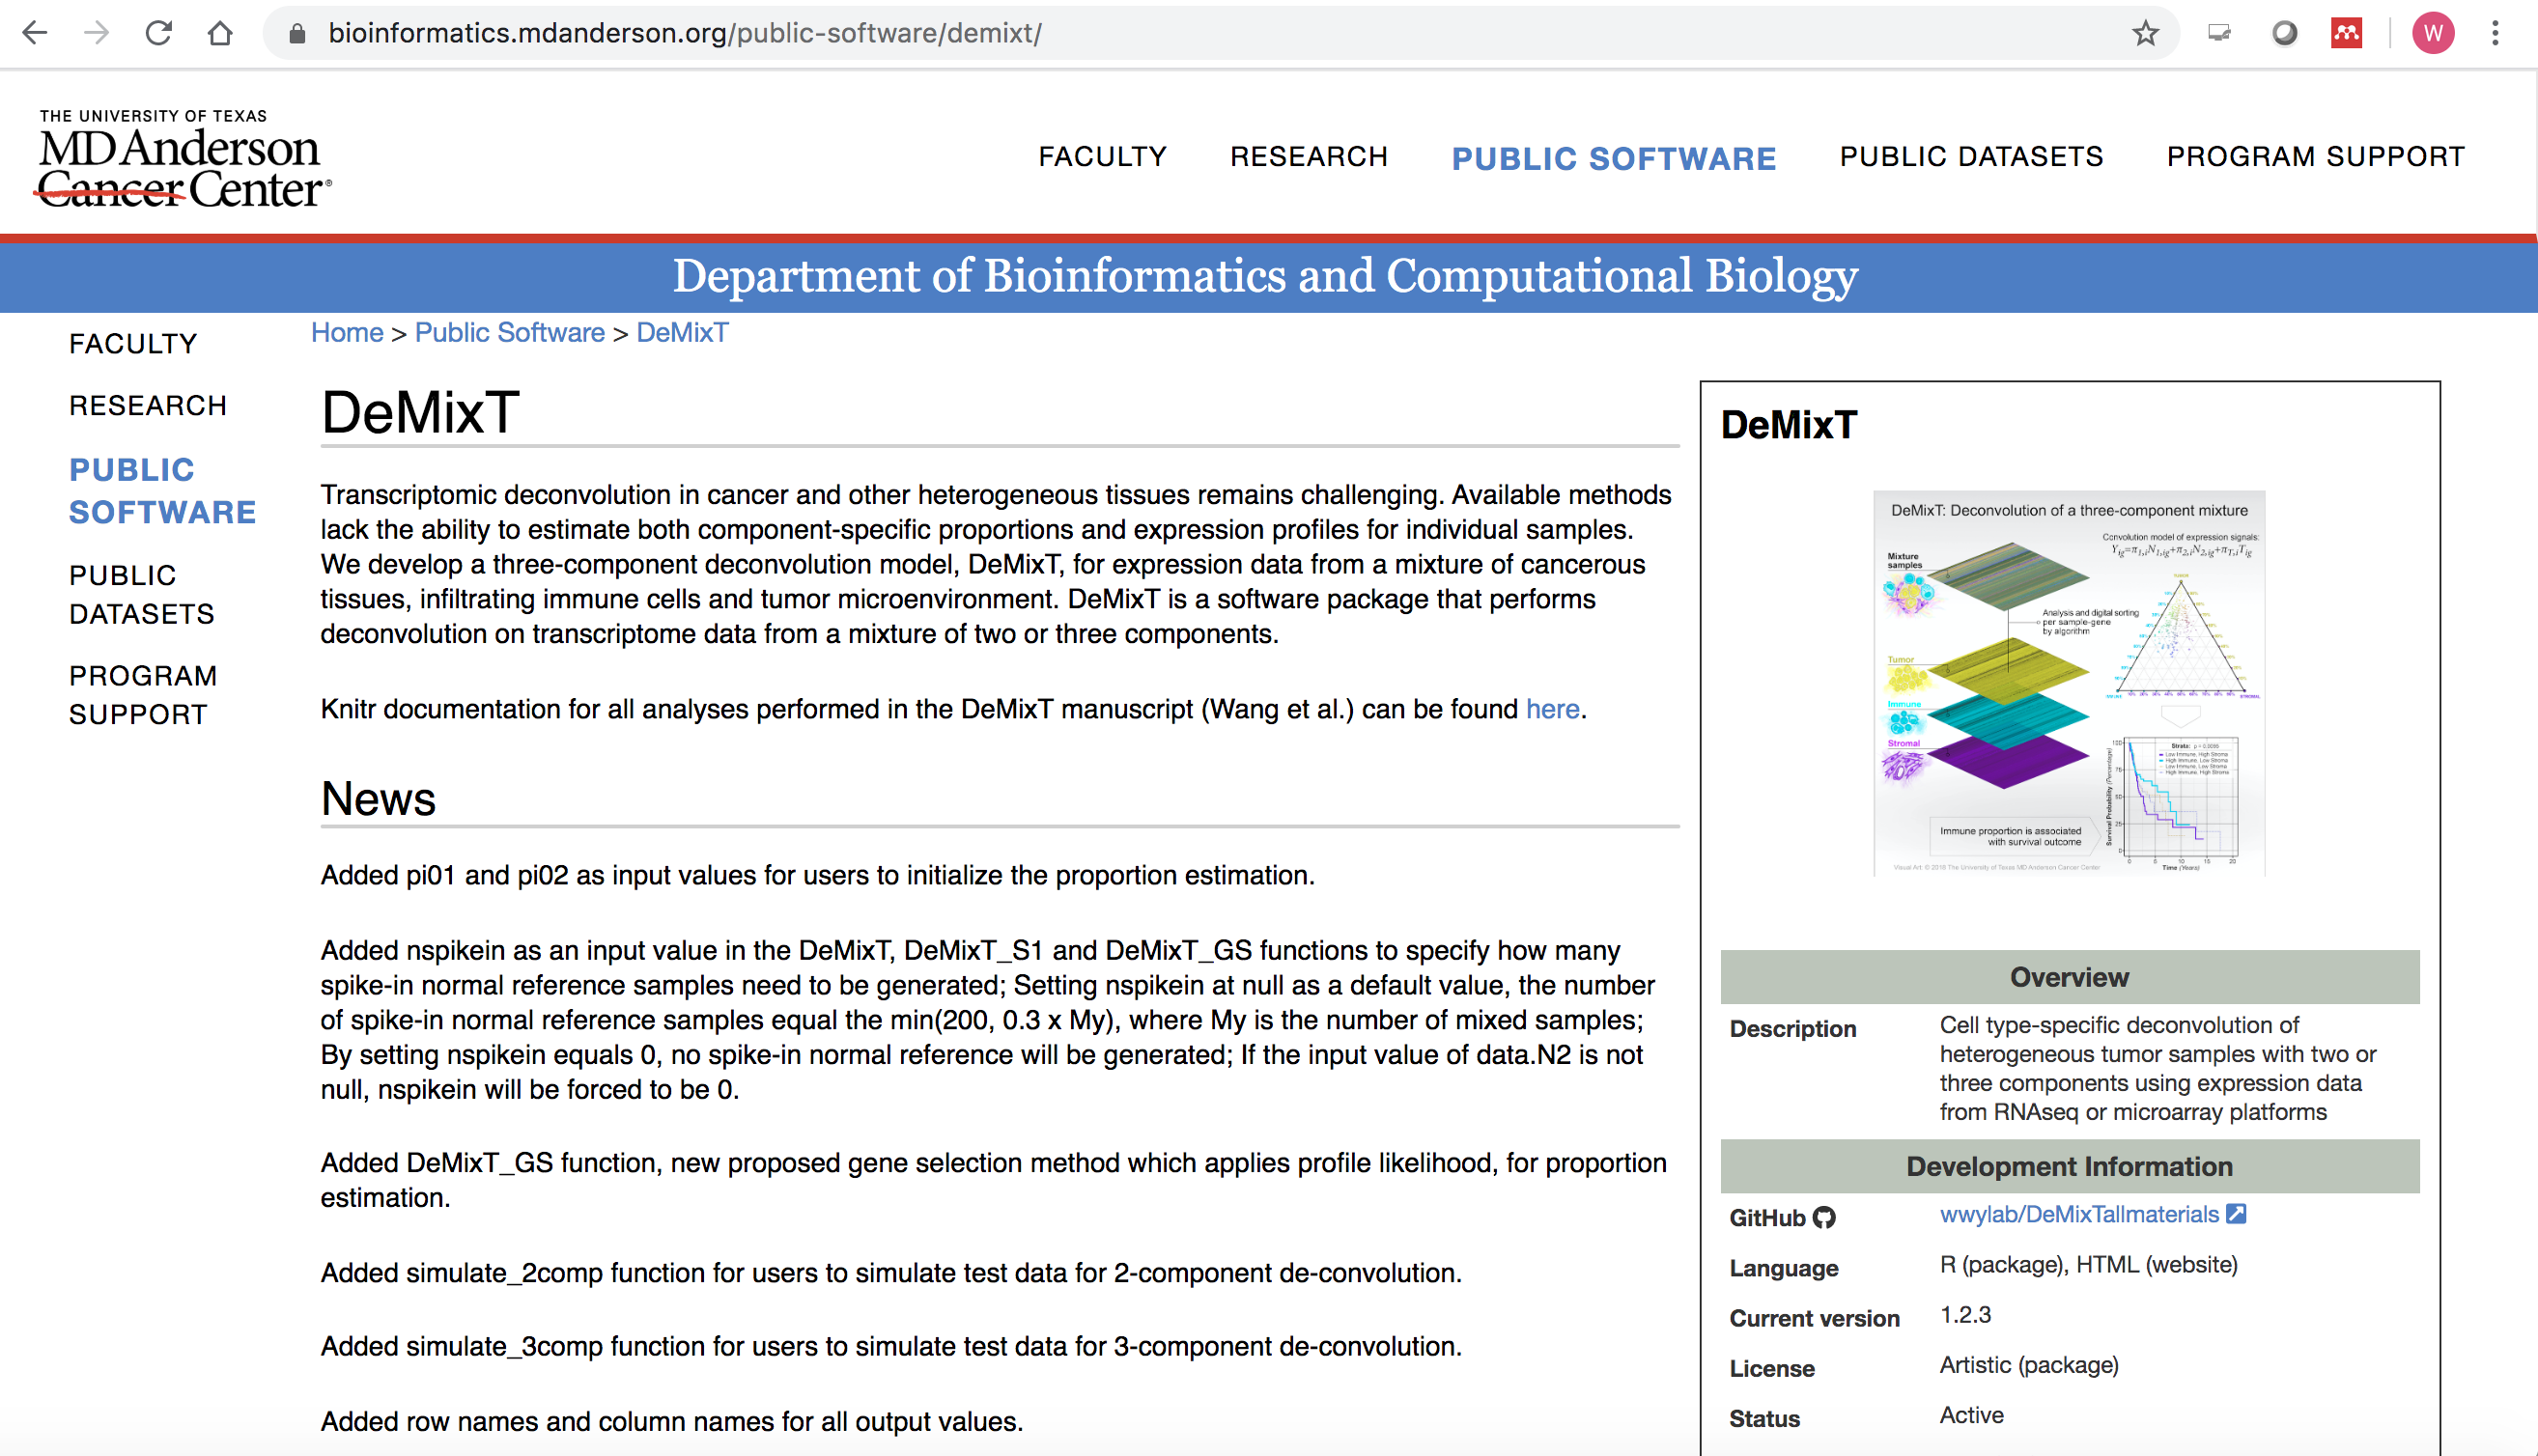
Task: Reload the page with refresh icon
Action: (158, 33)
